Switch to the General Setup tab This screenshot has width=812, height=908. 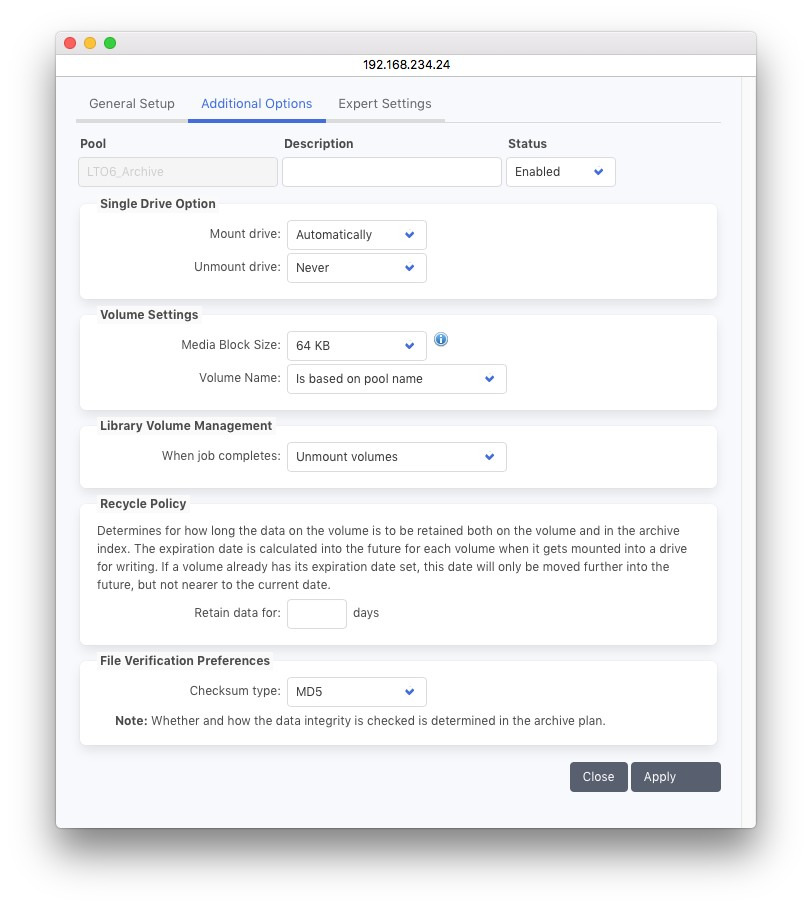pos(132,104)
